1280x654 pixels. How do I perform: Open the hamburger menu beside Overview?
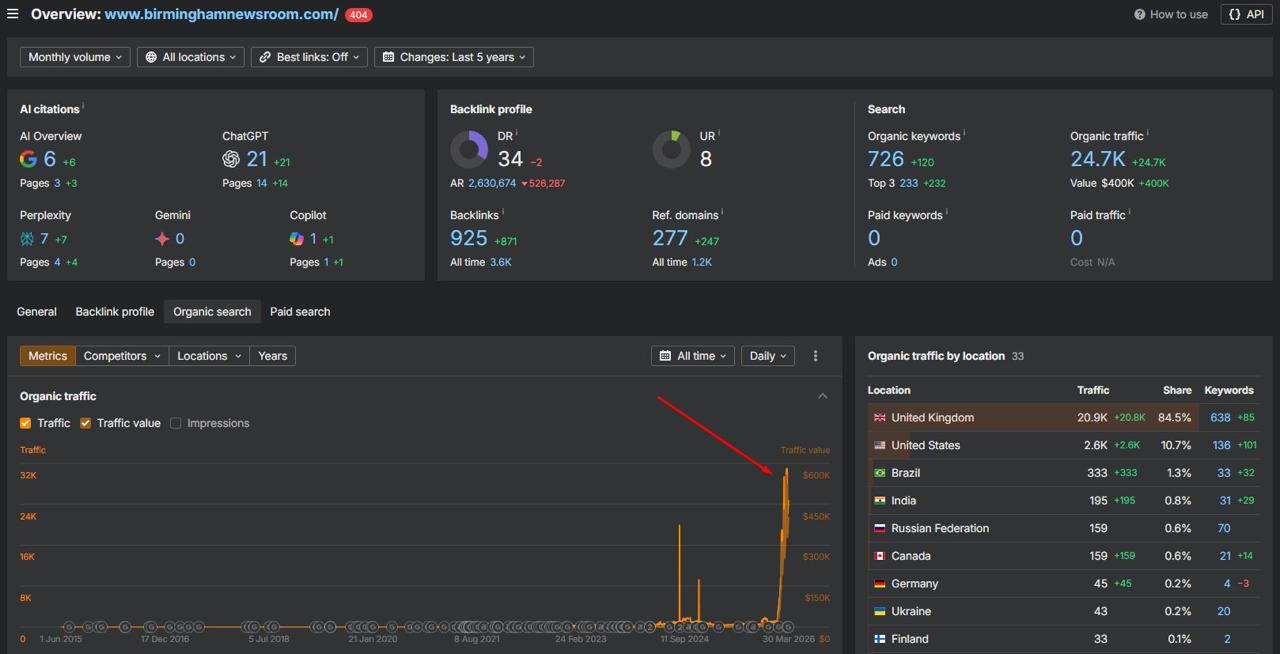pos(13,14)
